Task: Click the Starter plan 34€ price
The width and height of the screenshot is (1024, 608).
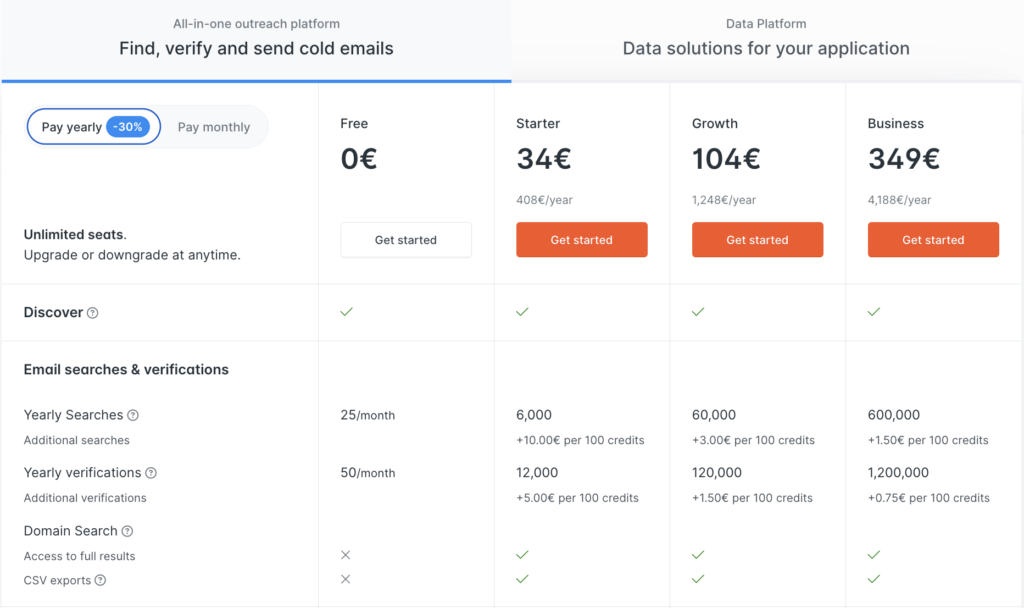Action: (541, 159)
